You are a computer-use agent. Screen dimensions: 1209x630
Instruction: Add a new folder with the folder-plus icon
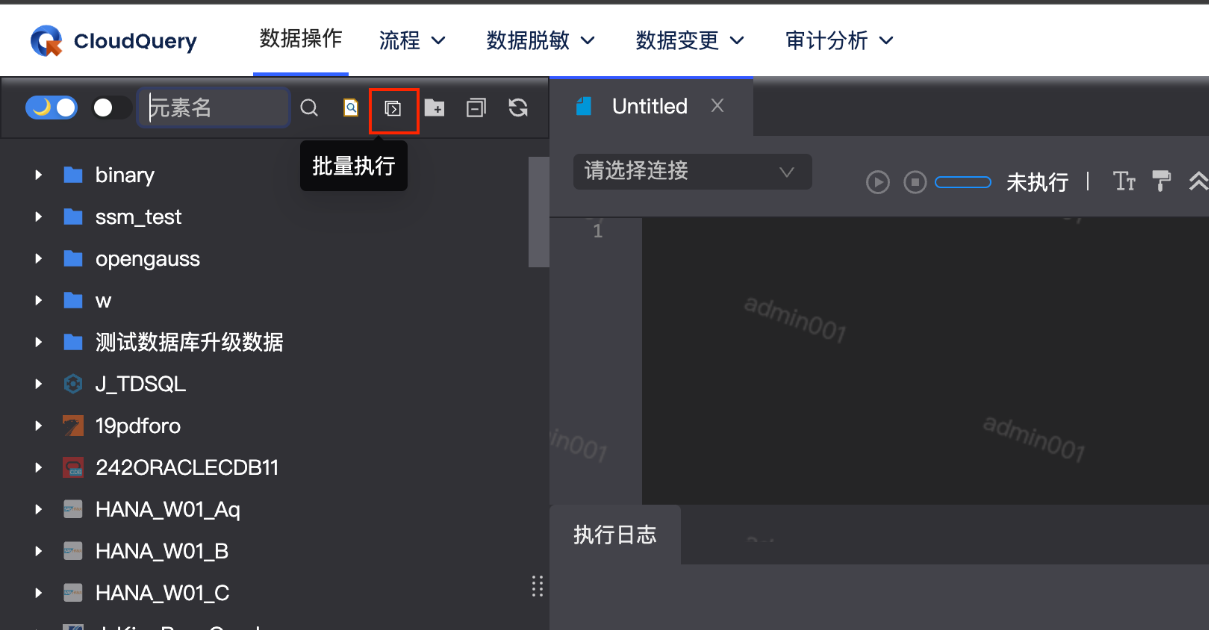click(434, 108)
